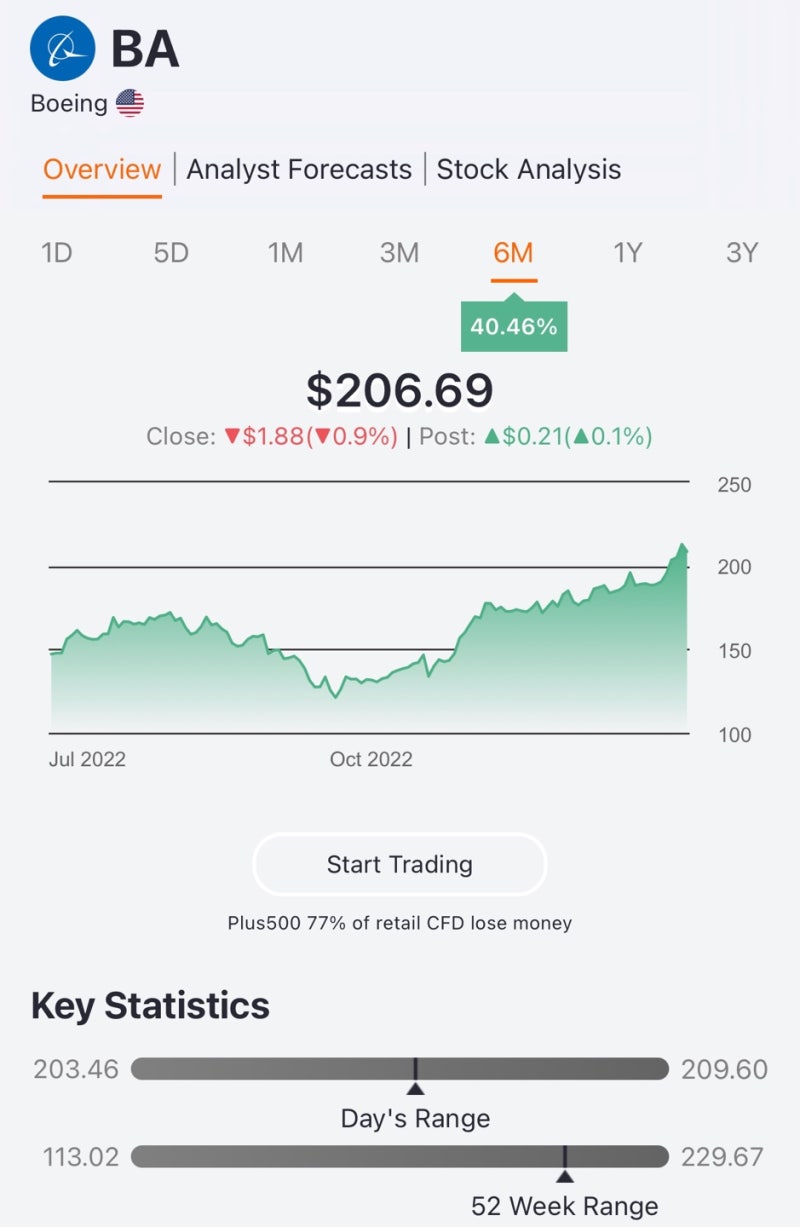Tap the US flag icon

(x=130, y=103)
